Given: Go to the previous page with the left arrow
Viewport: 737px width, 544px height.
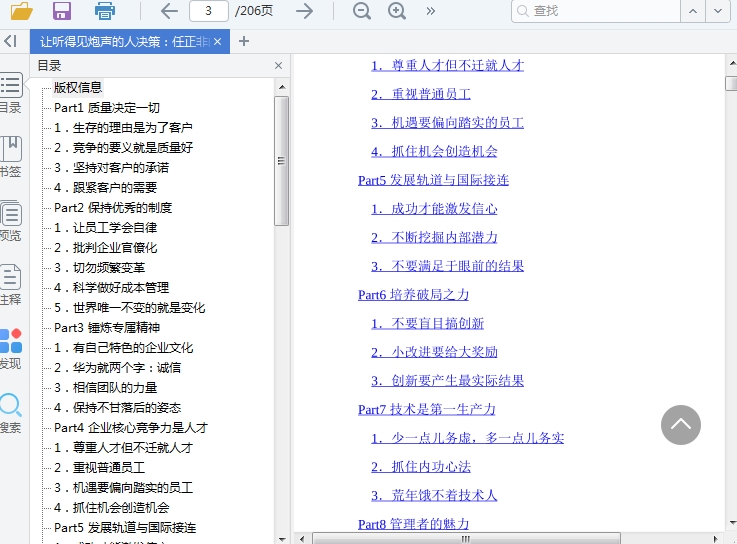Looking at the screenshot, I should point(169,11).
